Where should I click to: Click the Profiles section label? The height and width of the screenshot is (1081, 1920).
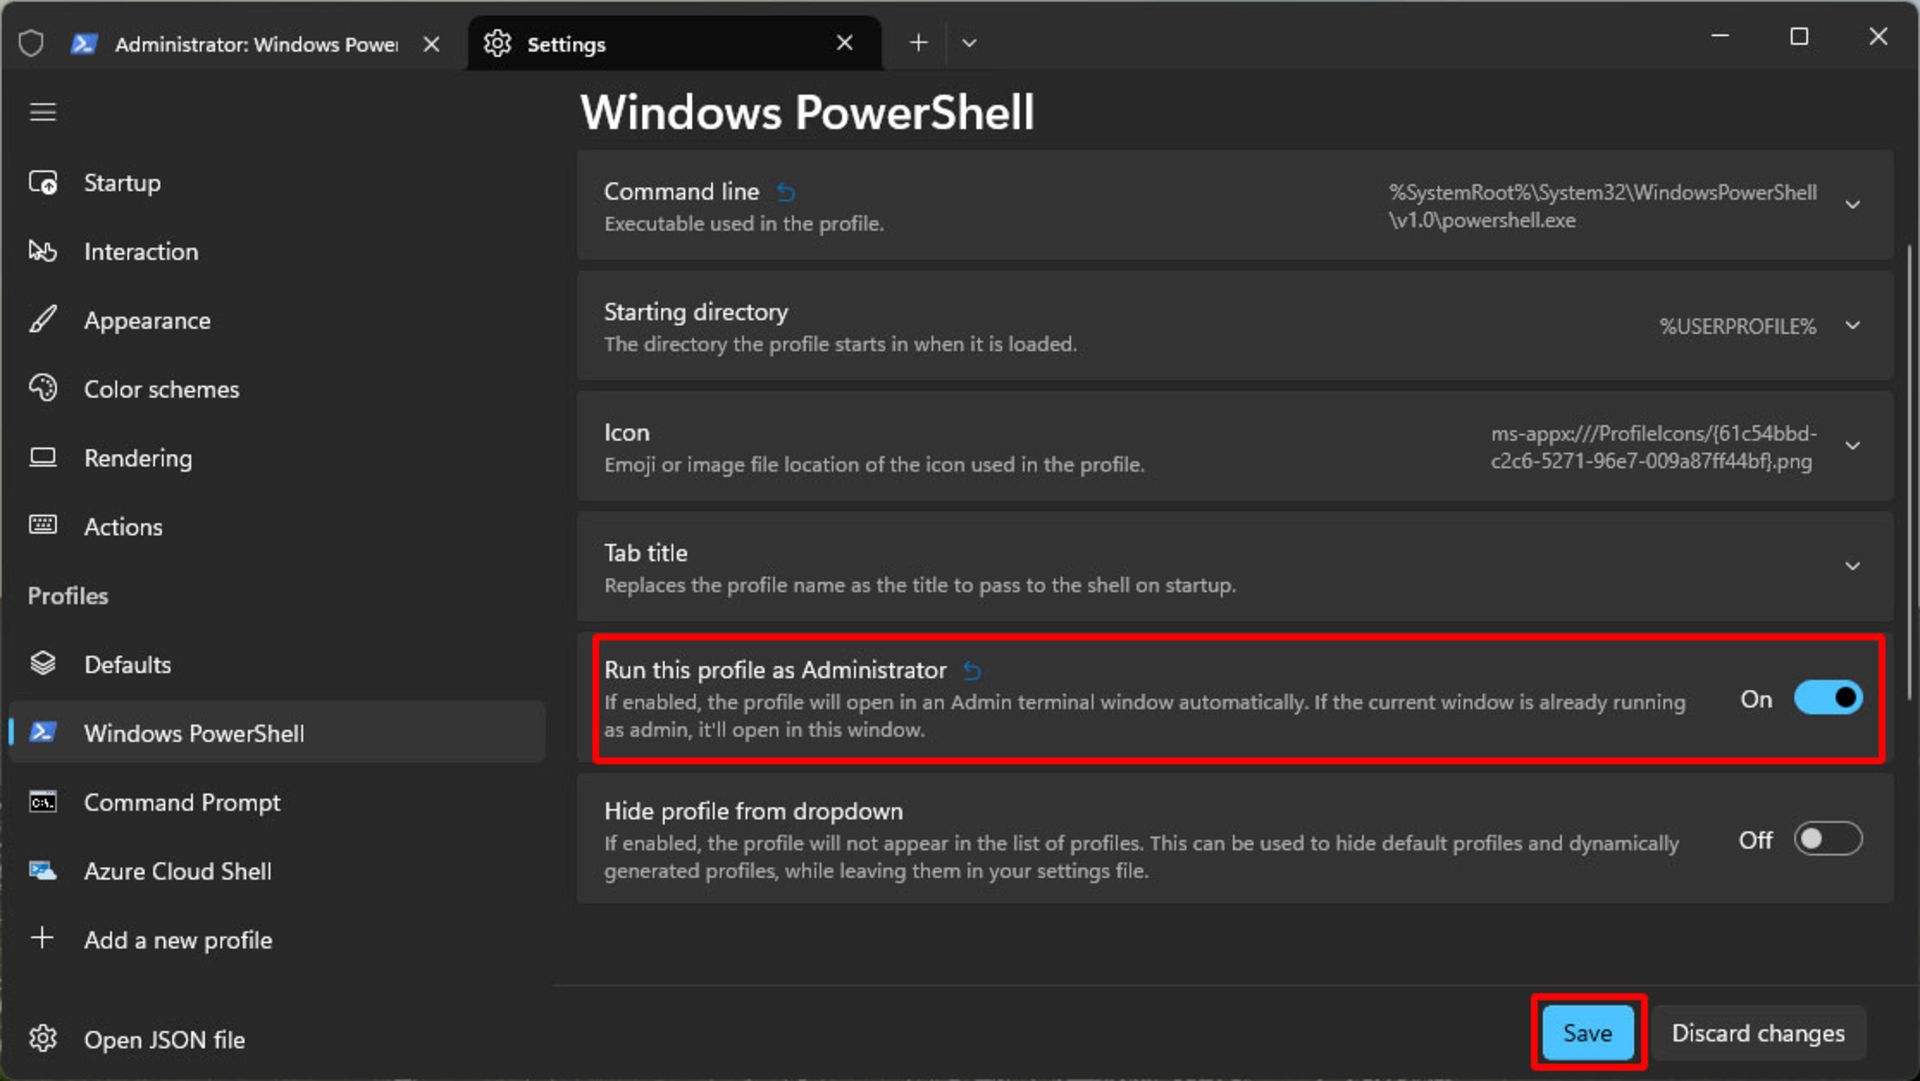68,596
